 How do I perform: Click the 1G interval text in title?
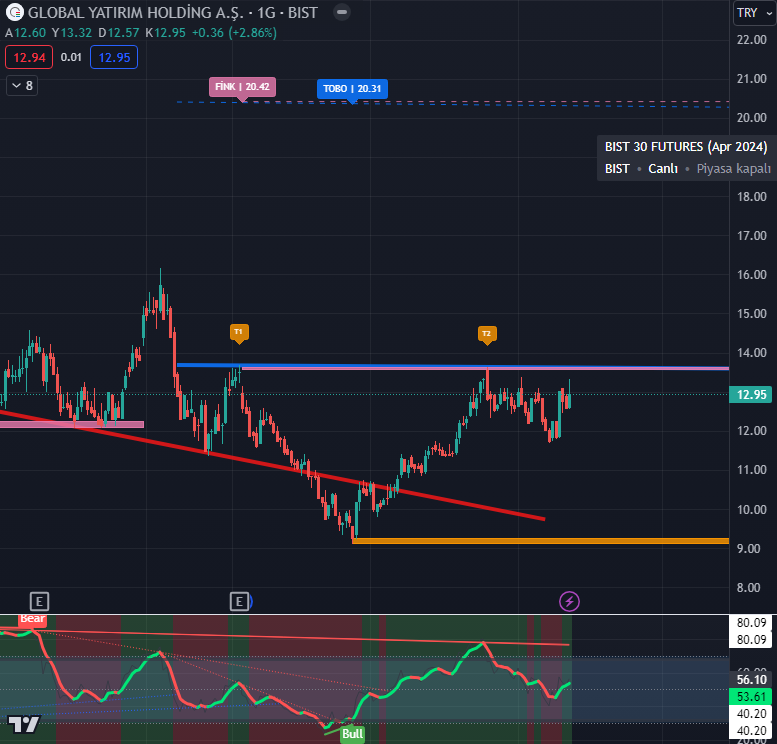(266, 13)
